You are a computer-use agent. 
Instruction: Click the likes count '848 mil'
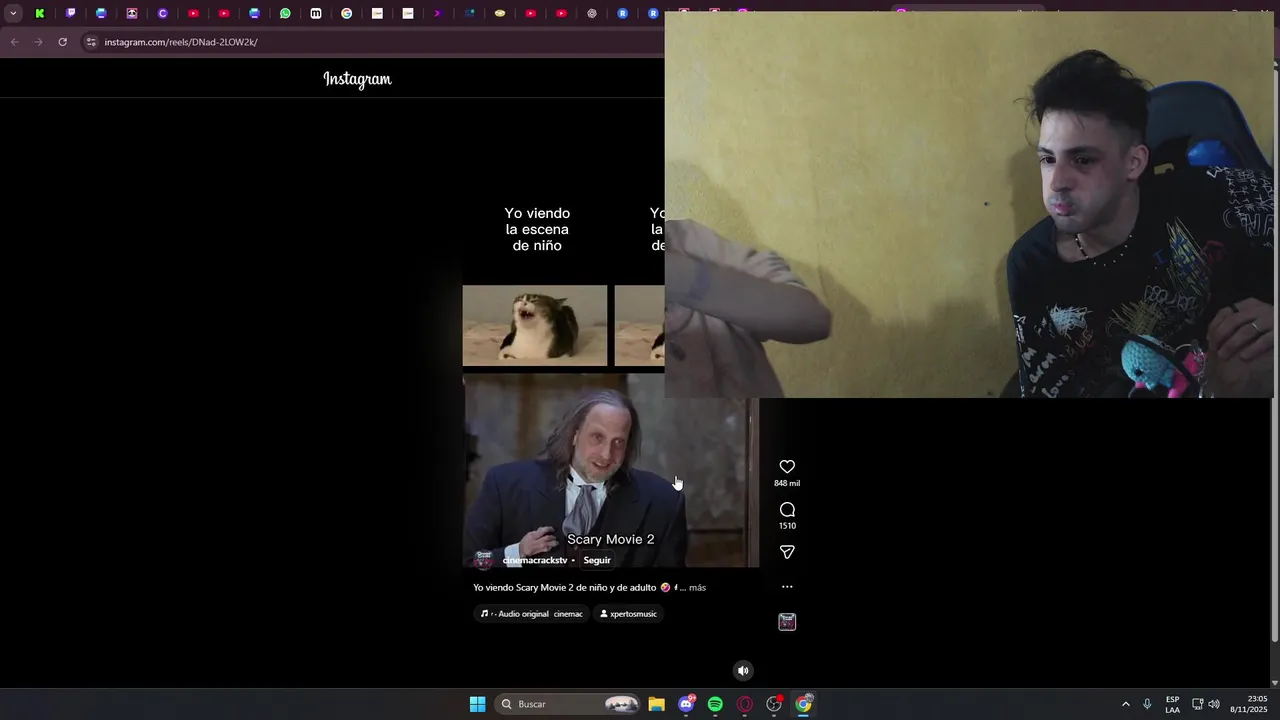coord(787,484)
